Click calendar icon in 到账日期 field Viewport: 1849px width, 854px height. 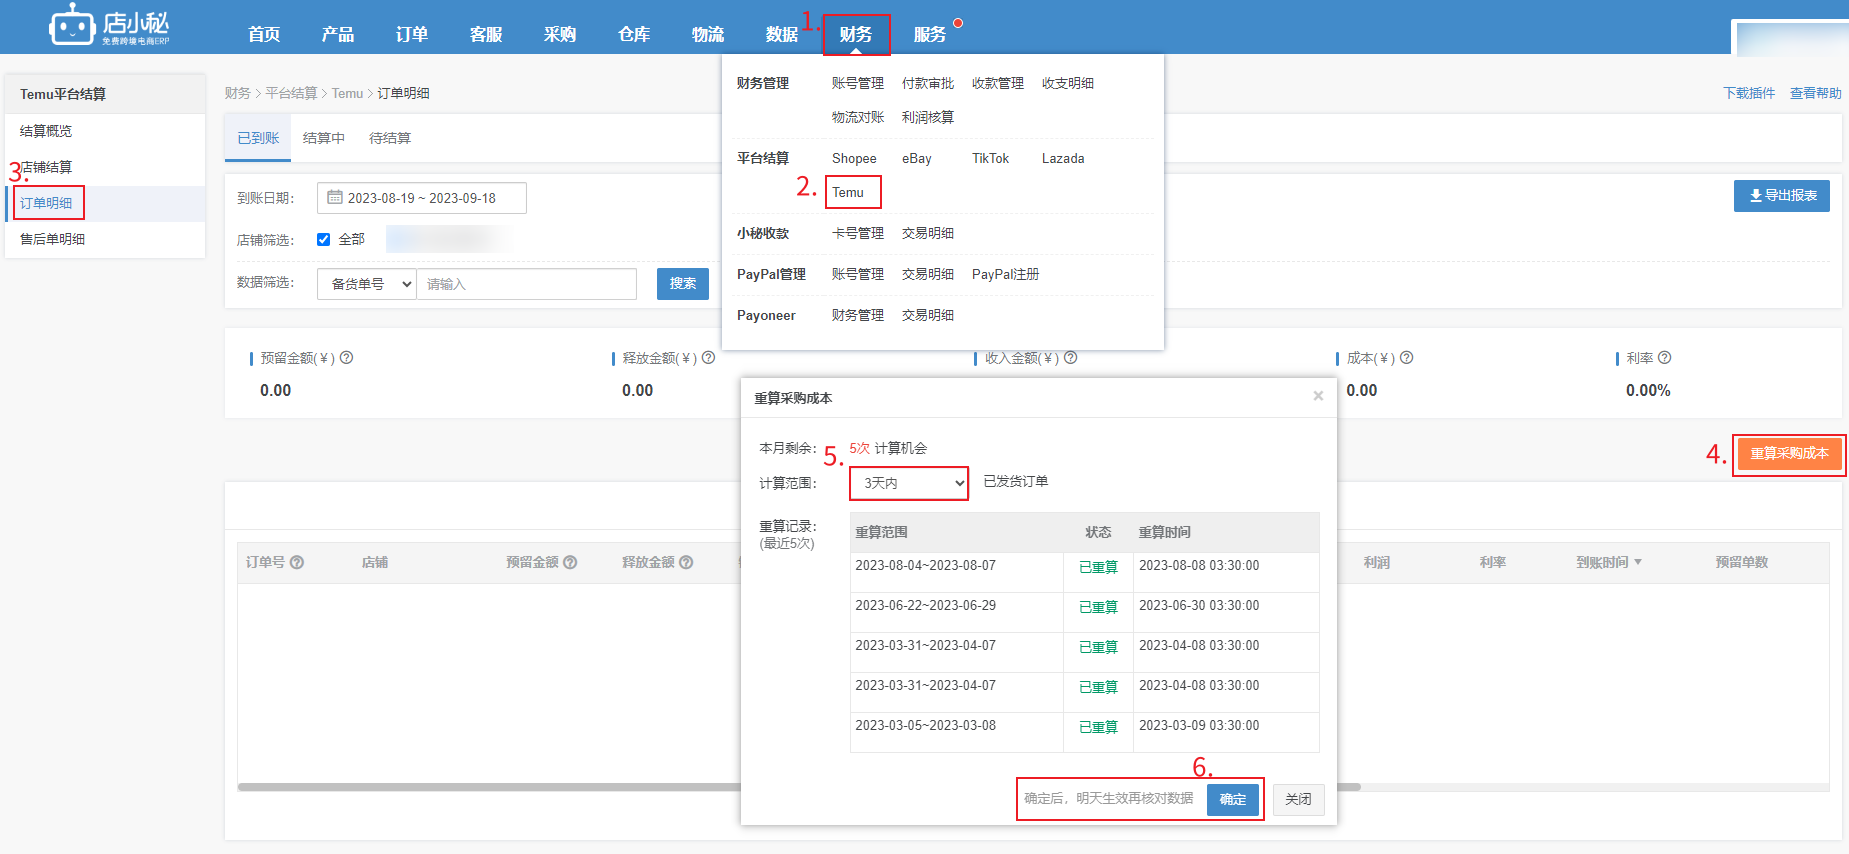tap(335, 198)
